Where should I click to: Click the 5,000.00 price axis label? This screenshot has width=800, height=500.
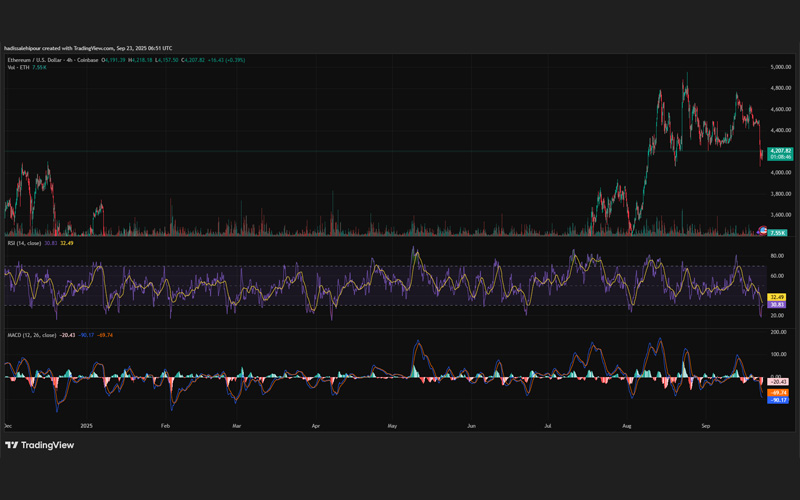pyautogui.click(x=781, y=67)
